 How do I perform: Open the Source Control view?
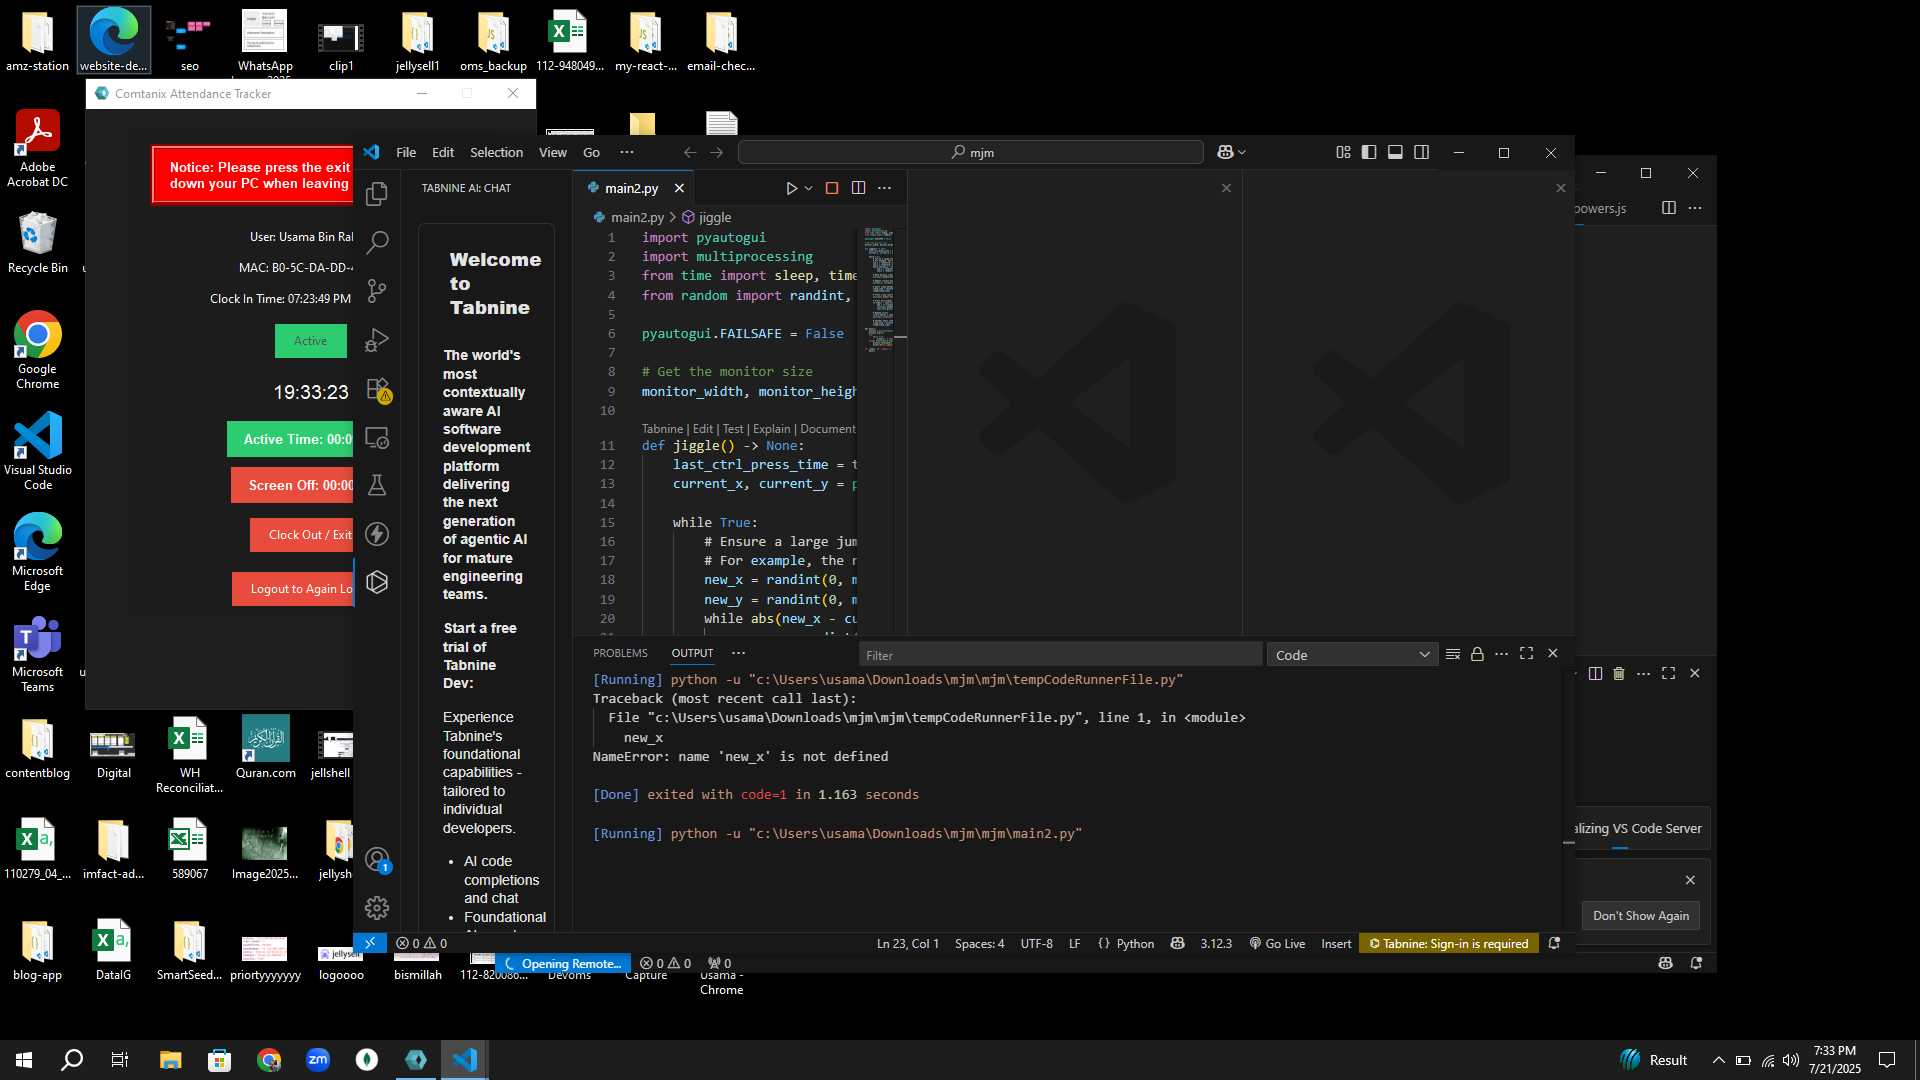377,291
